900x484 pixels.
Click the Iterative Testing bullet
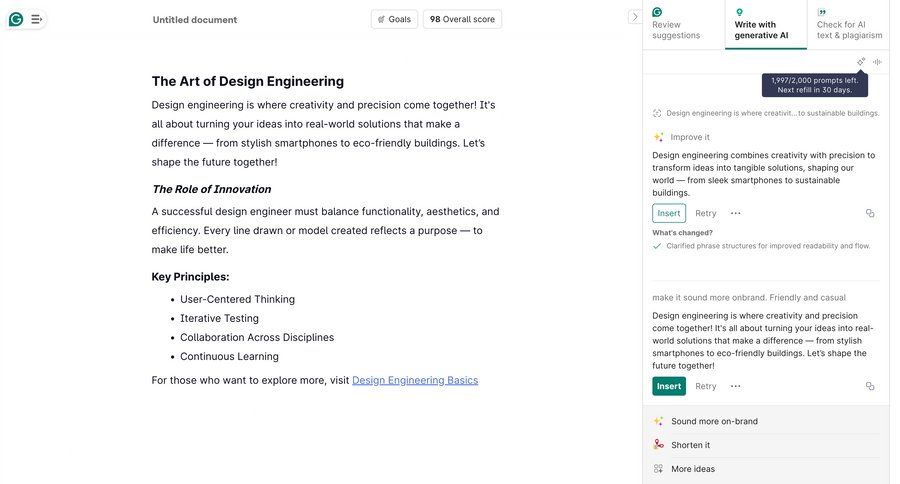click(219, 318)
